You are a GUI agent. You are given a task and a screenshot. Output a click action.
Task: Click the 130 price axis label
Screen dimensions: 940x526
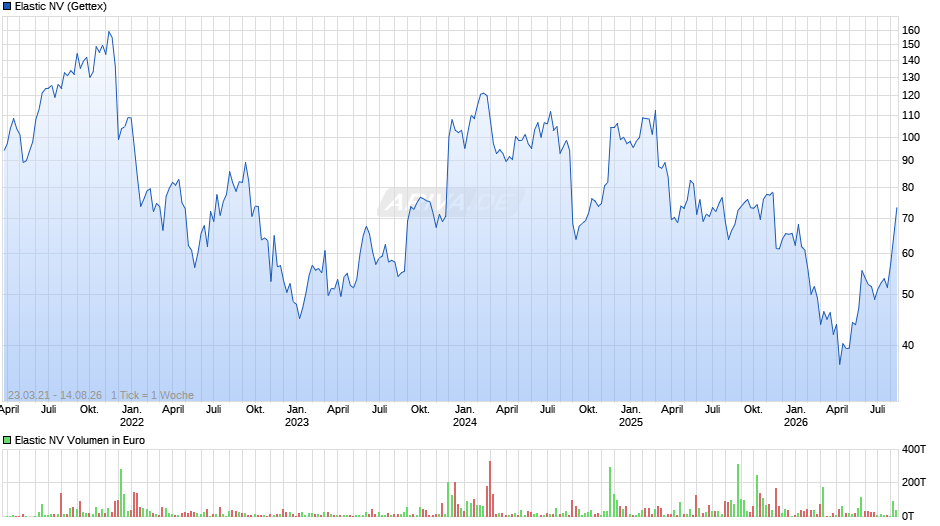911,77
